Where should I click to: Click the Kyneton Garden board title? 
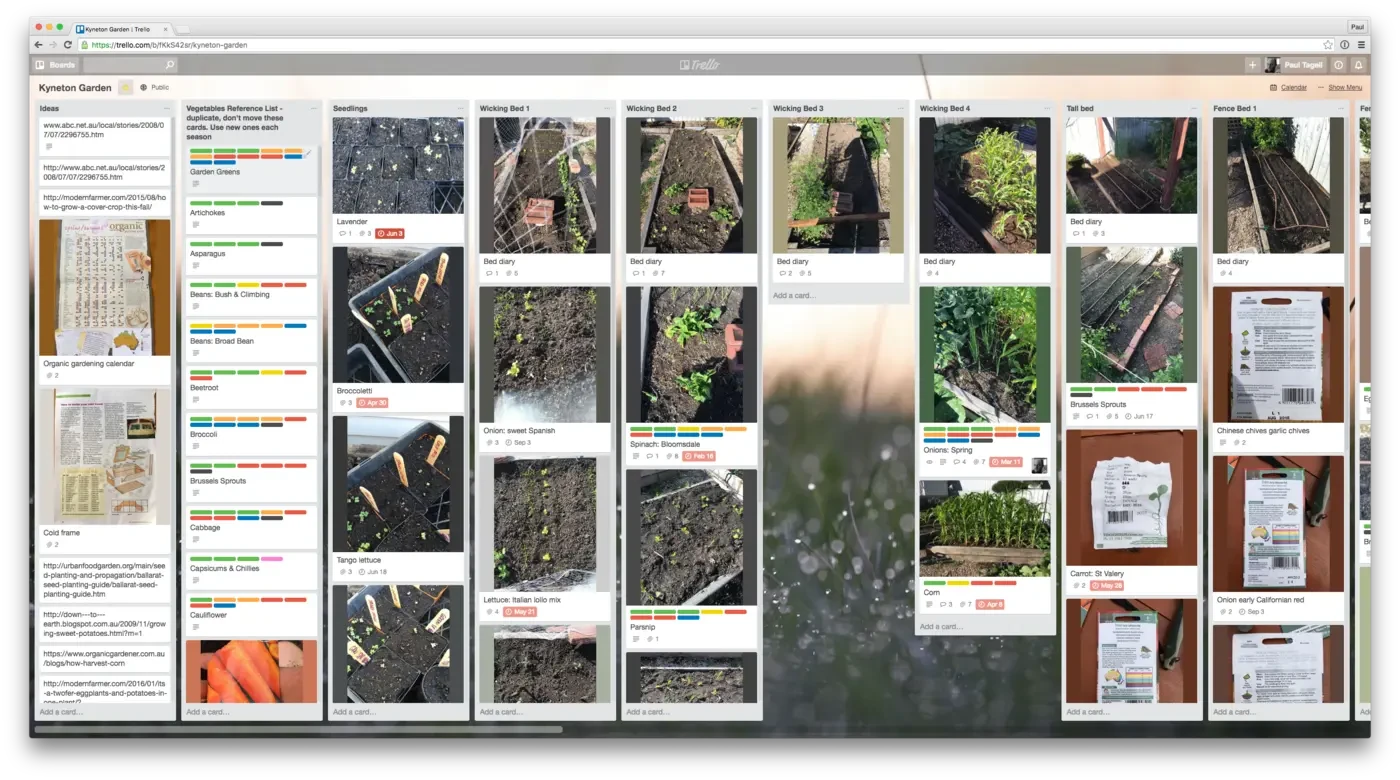[75, 88]
